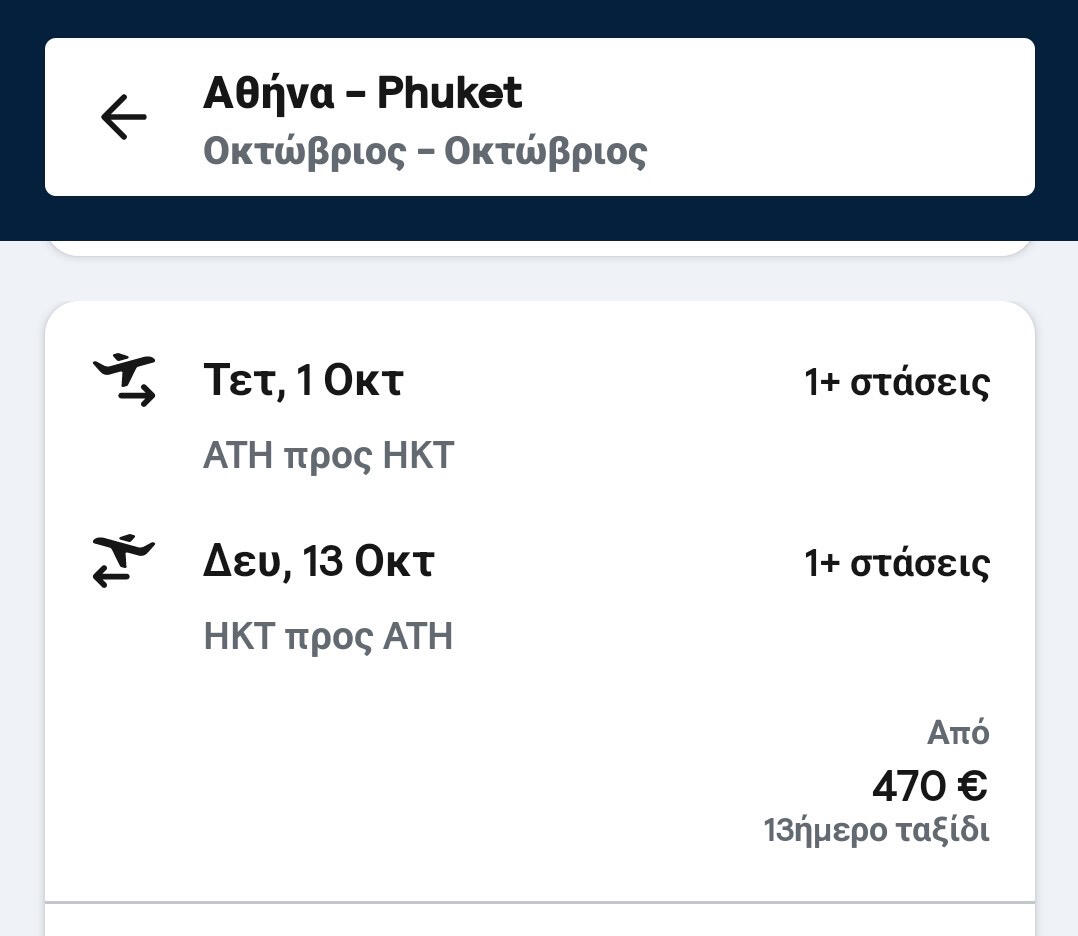Select the Δευ, 13 Οκτ return date

[x=318, y=562]
